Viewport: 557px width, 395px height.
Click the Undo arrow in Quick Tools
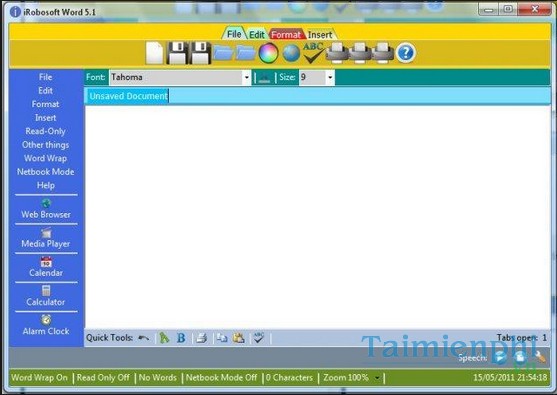point(144,338)
